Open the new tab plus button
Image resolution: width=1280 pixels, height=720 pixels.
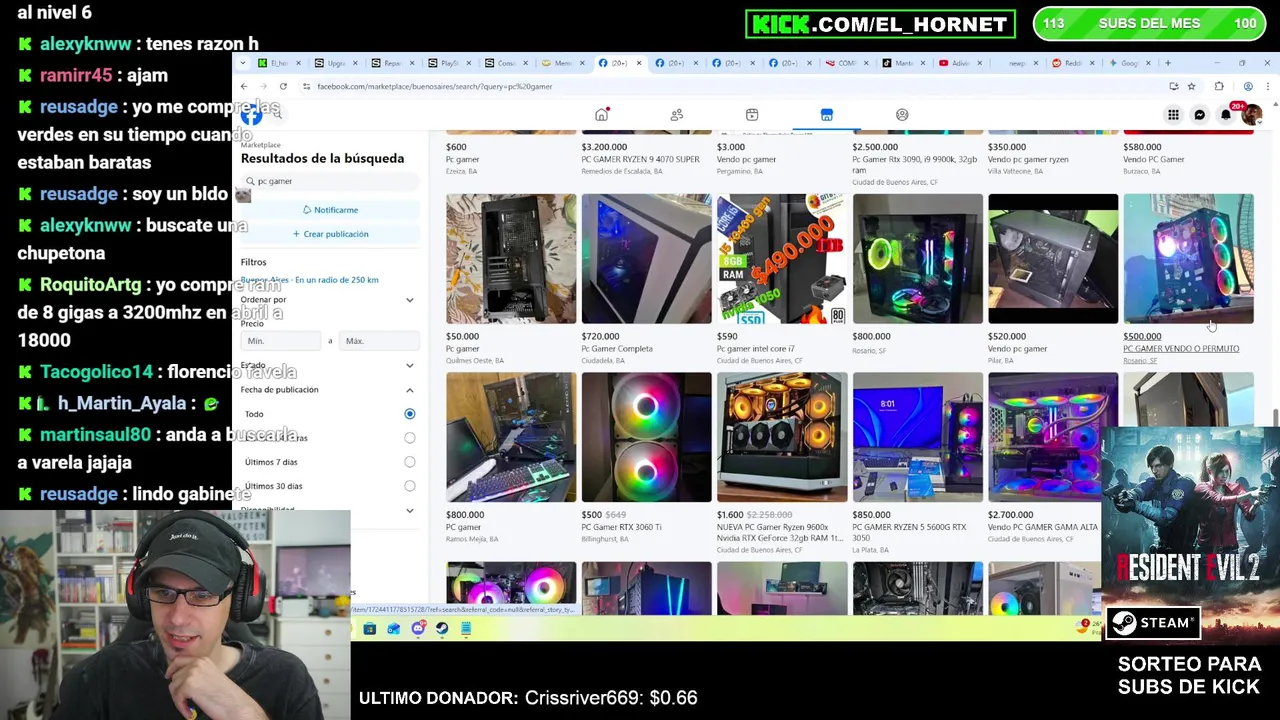[1167, 63]
